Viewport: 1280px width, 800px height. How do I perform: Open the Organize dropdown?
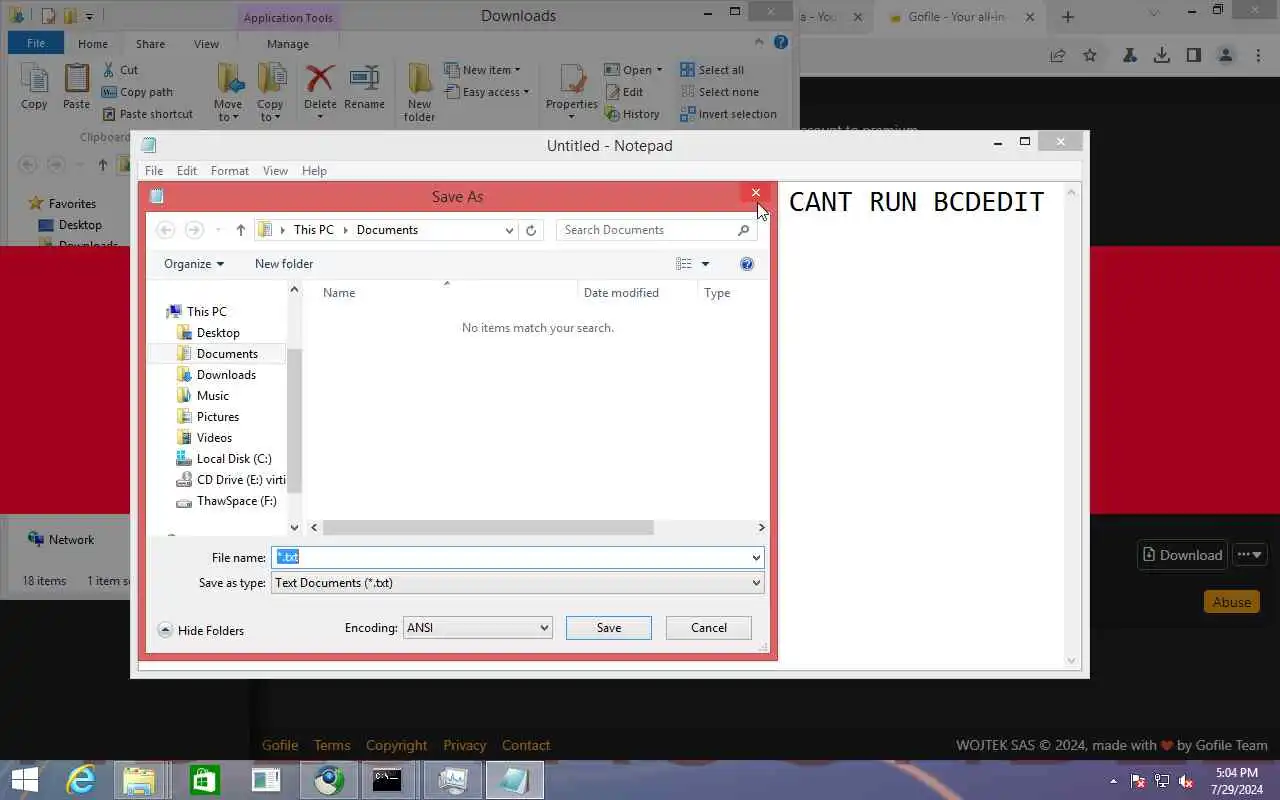pos(194,264)
